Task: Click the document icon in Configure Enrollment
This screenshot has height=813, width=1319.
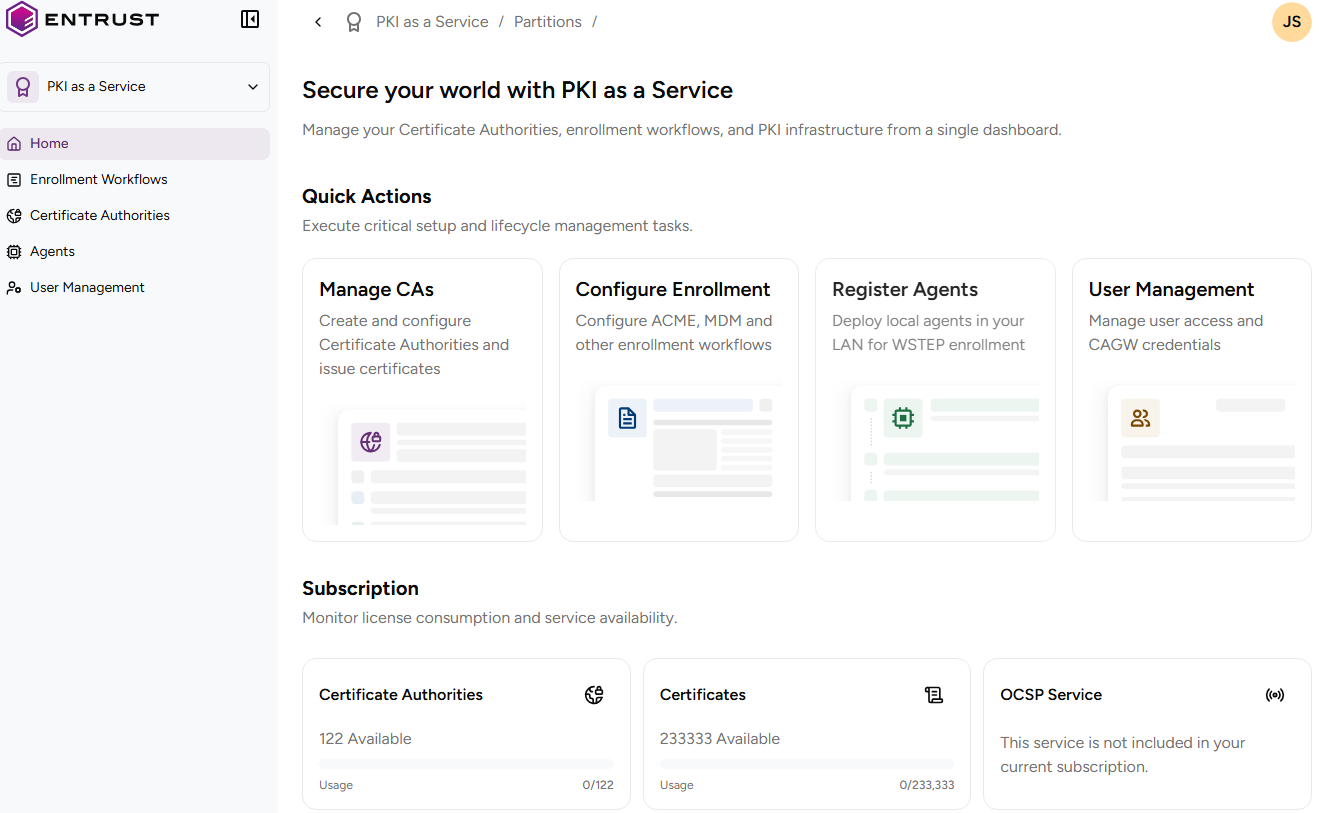Action: click(627, 418)
